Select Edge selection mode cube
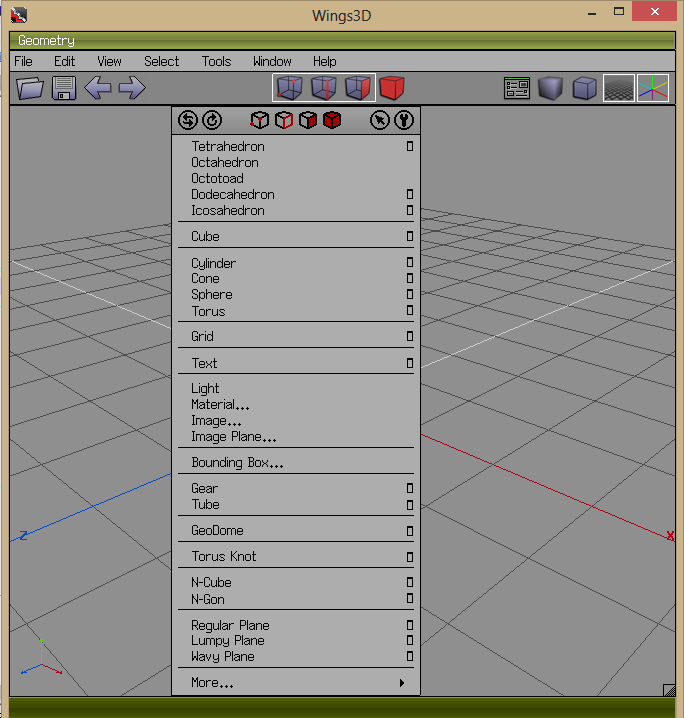Screen dimensions: 684x718 tap(324, 87)
